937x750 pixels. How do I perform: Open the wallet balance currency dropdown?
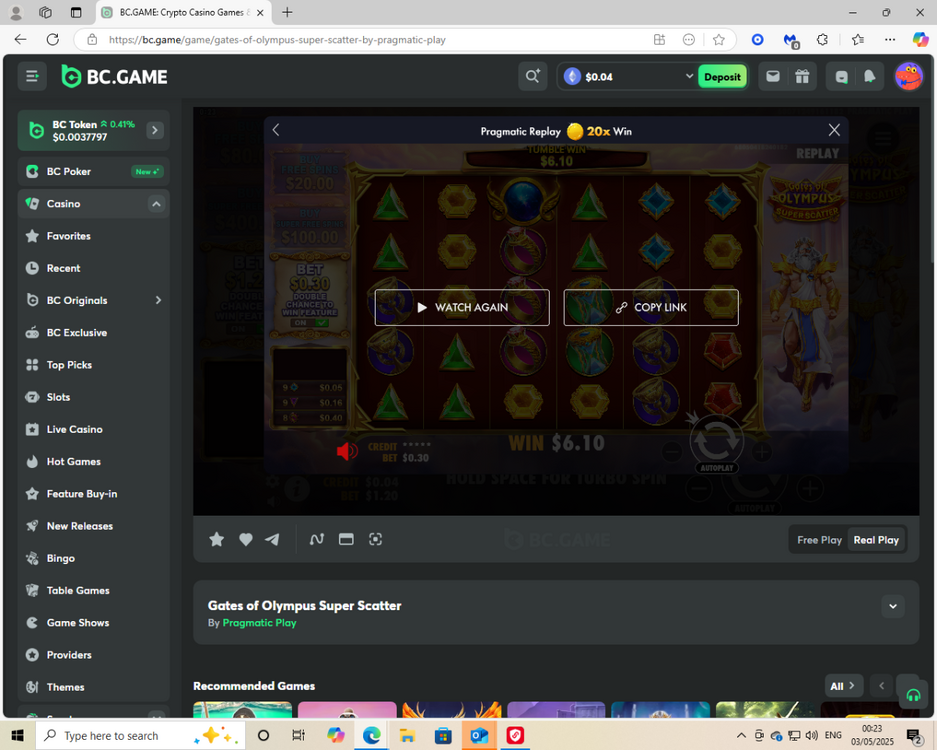pos(688,77)
